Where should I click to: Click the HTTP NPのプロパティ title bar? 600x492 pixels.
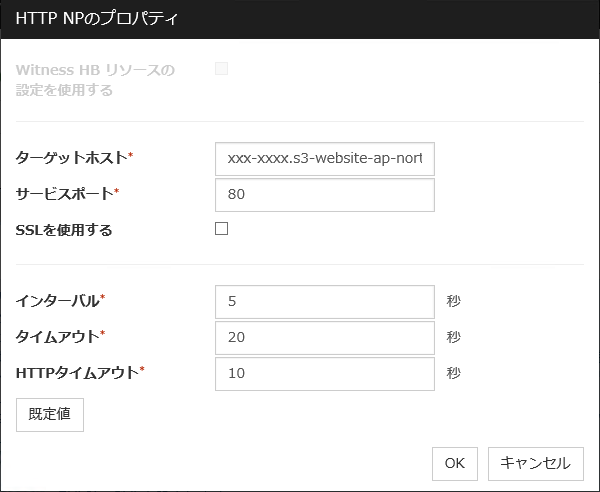coord(300,19)
